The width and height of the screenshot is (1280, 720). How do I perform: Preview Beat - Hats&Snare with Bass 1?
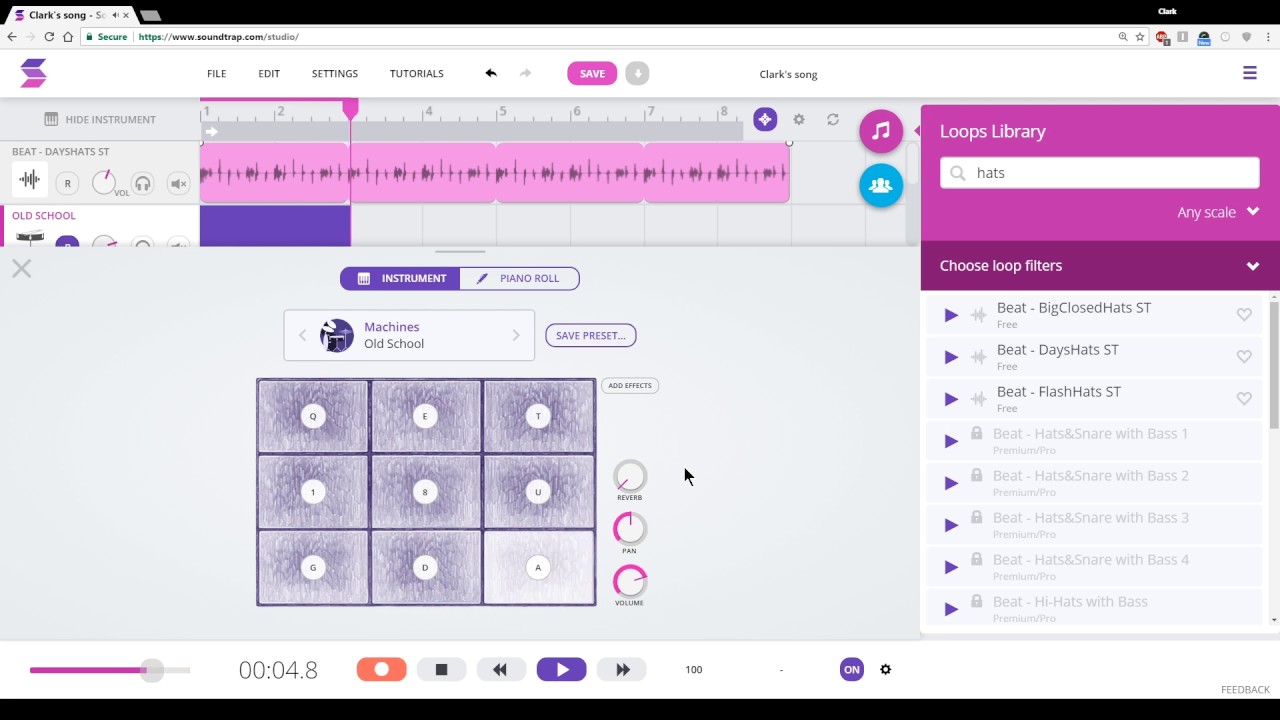click(951, 441)
